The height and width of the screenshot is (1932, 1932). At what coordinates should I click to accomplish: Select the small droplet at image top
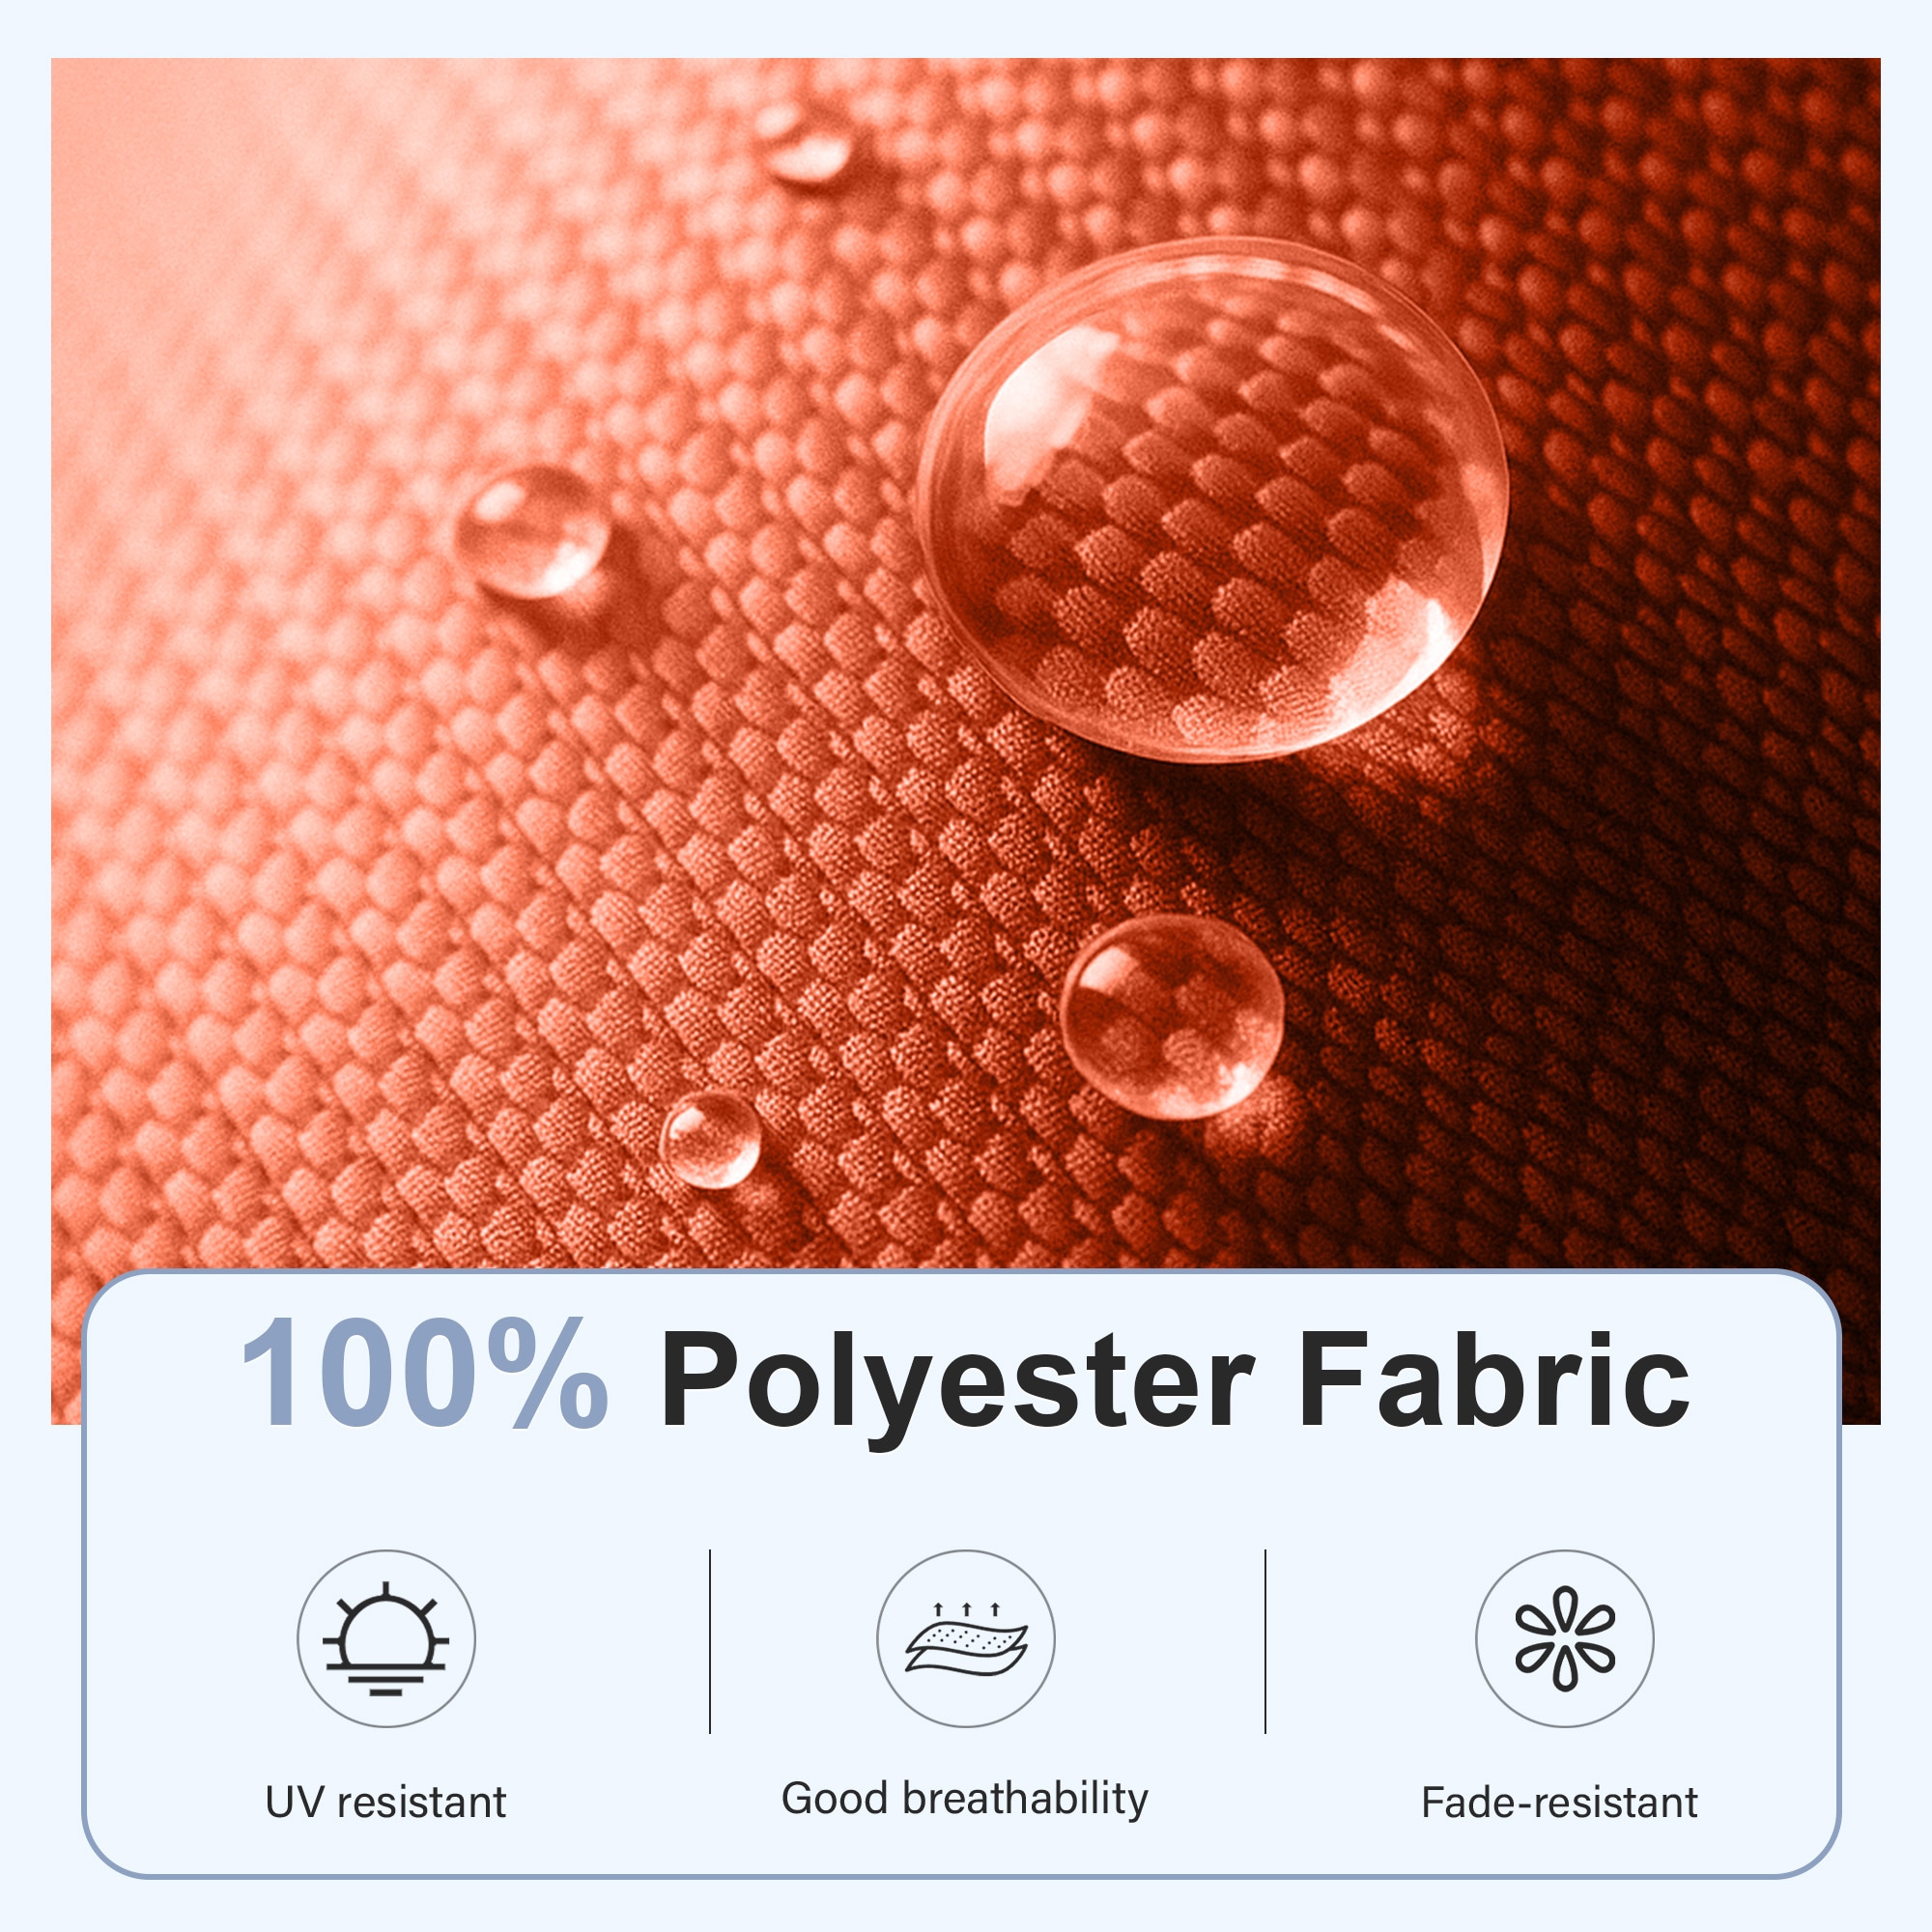coord(805,145)
